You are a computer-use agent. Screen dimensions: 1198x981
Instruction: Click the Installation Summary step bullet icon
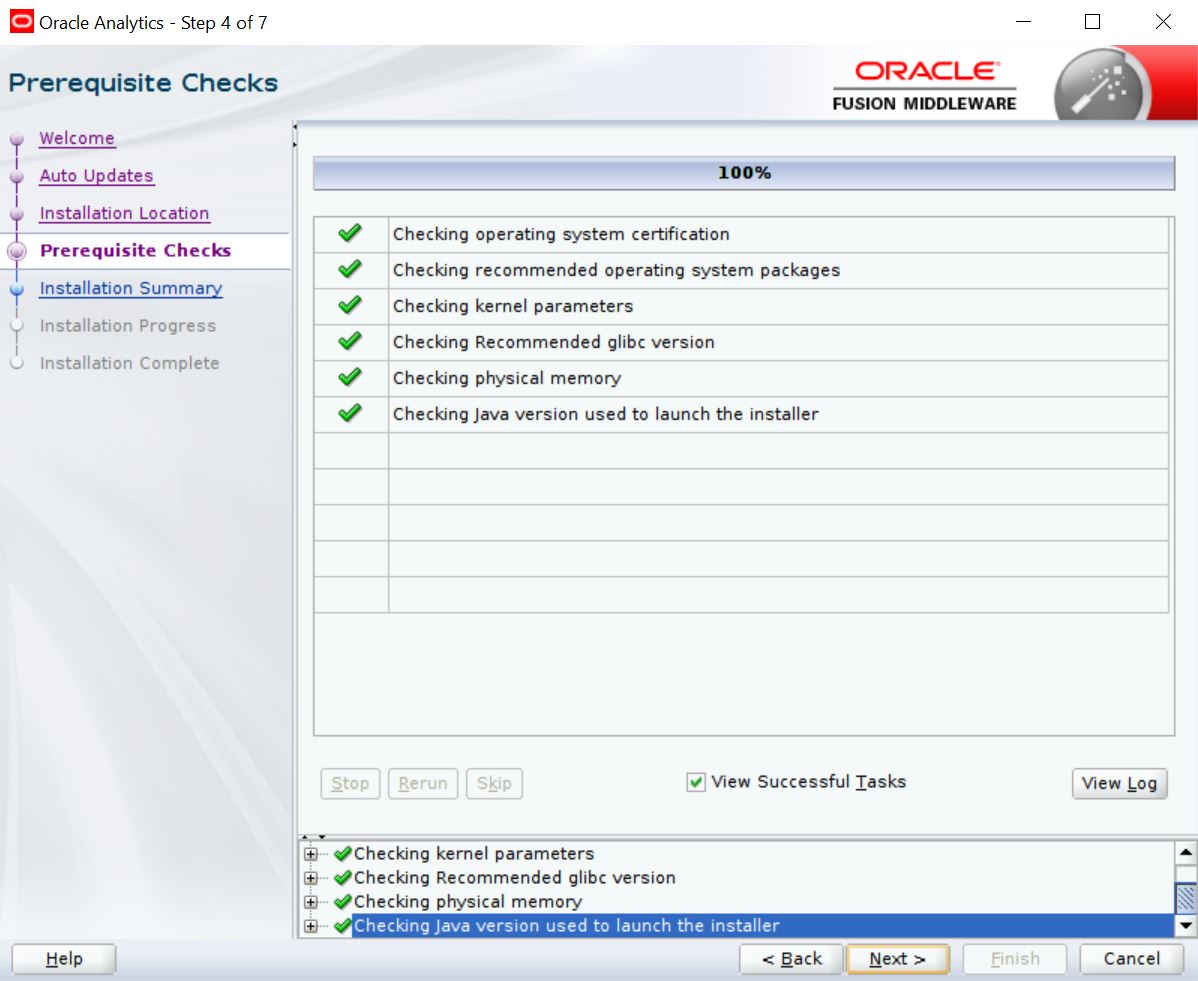coord(17,289)
